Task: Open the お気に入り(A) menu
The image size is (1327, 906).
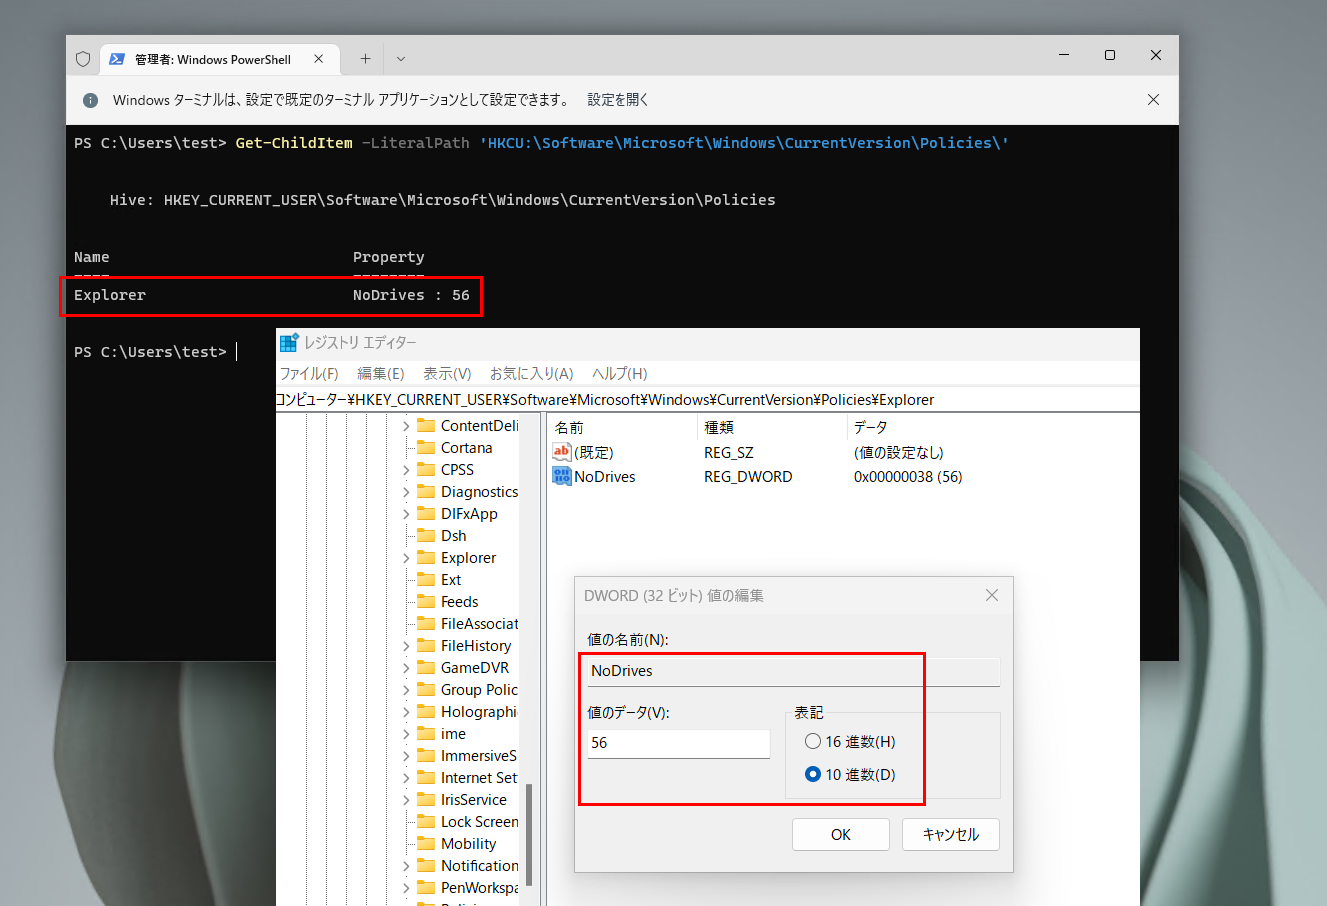Action: pos(531,373)
